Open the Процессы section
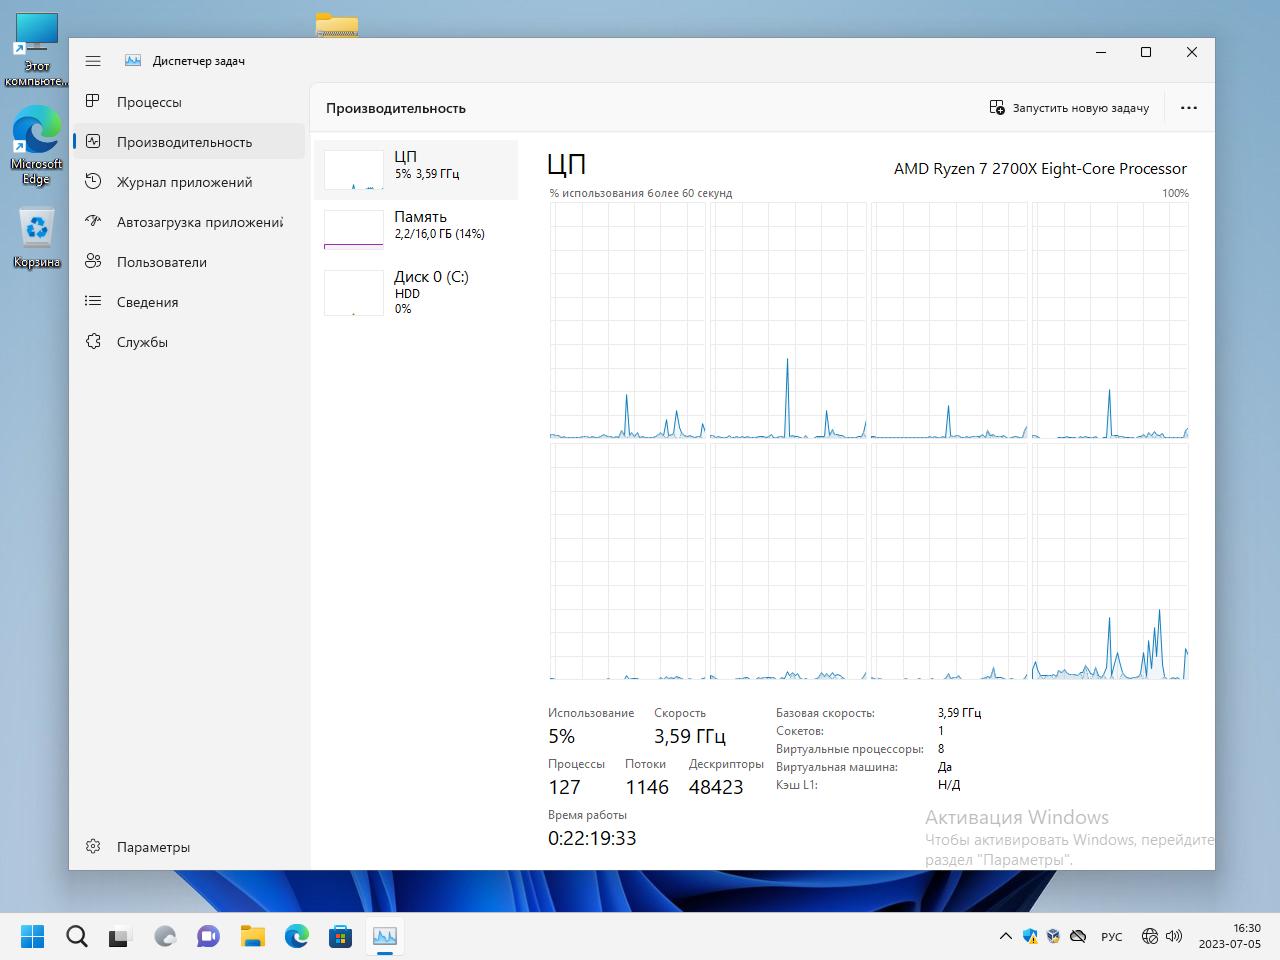The width and height of the screenshot is (1280, 960). (x=189, y=102)
